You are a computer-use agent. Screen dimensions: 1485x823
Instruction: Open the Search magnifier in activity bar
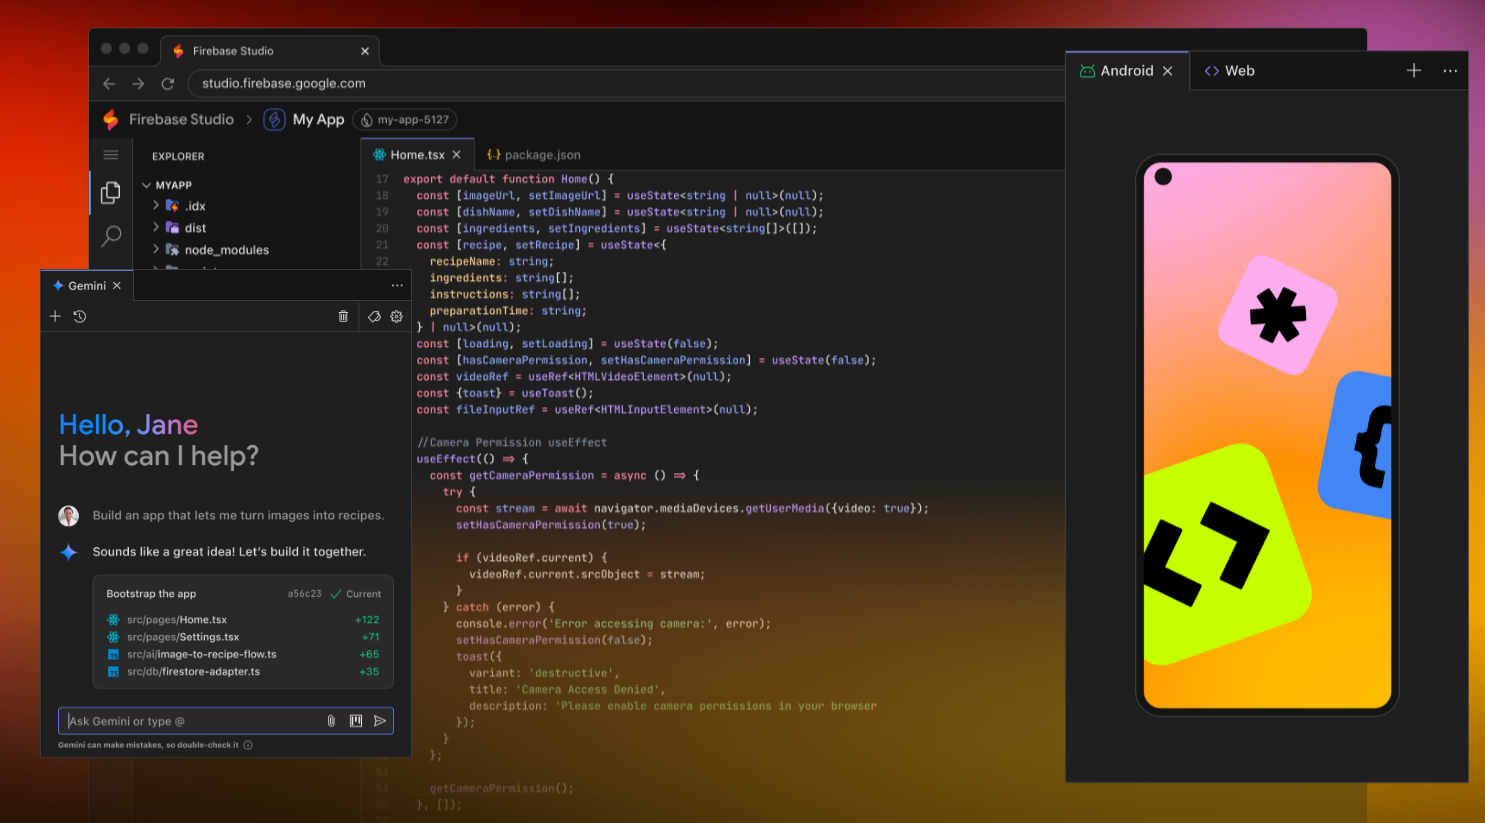point(111,236)
